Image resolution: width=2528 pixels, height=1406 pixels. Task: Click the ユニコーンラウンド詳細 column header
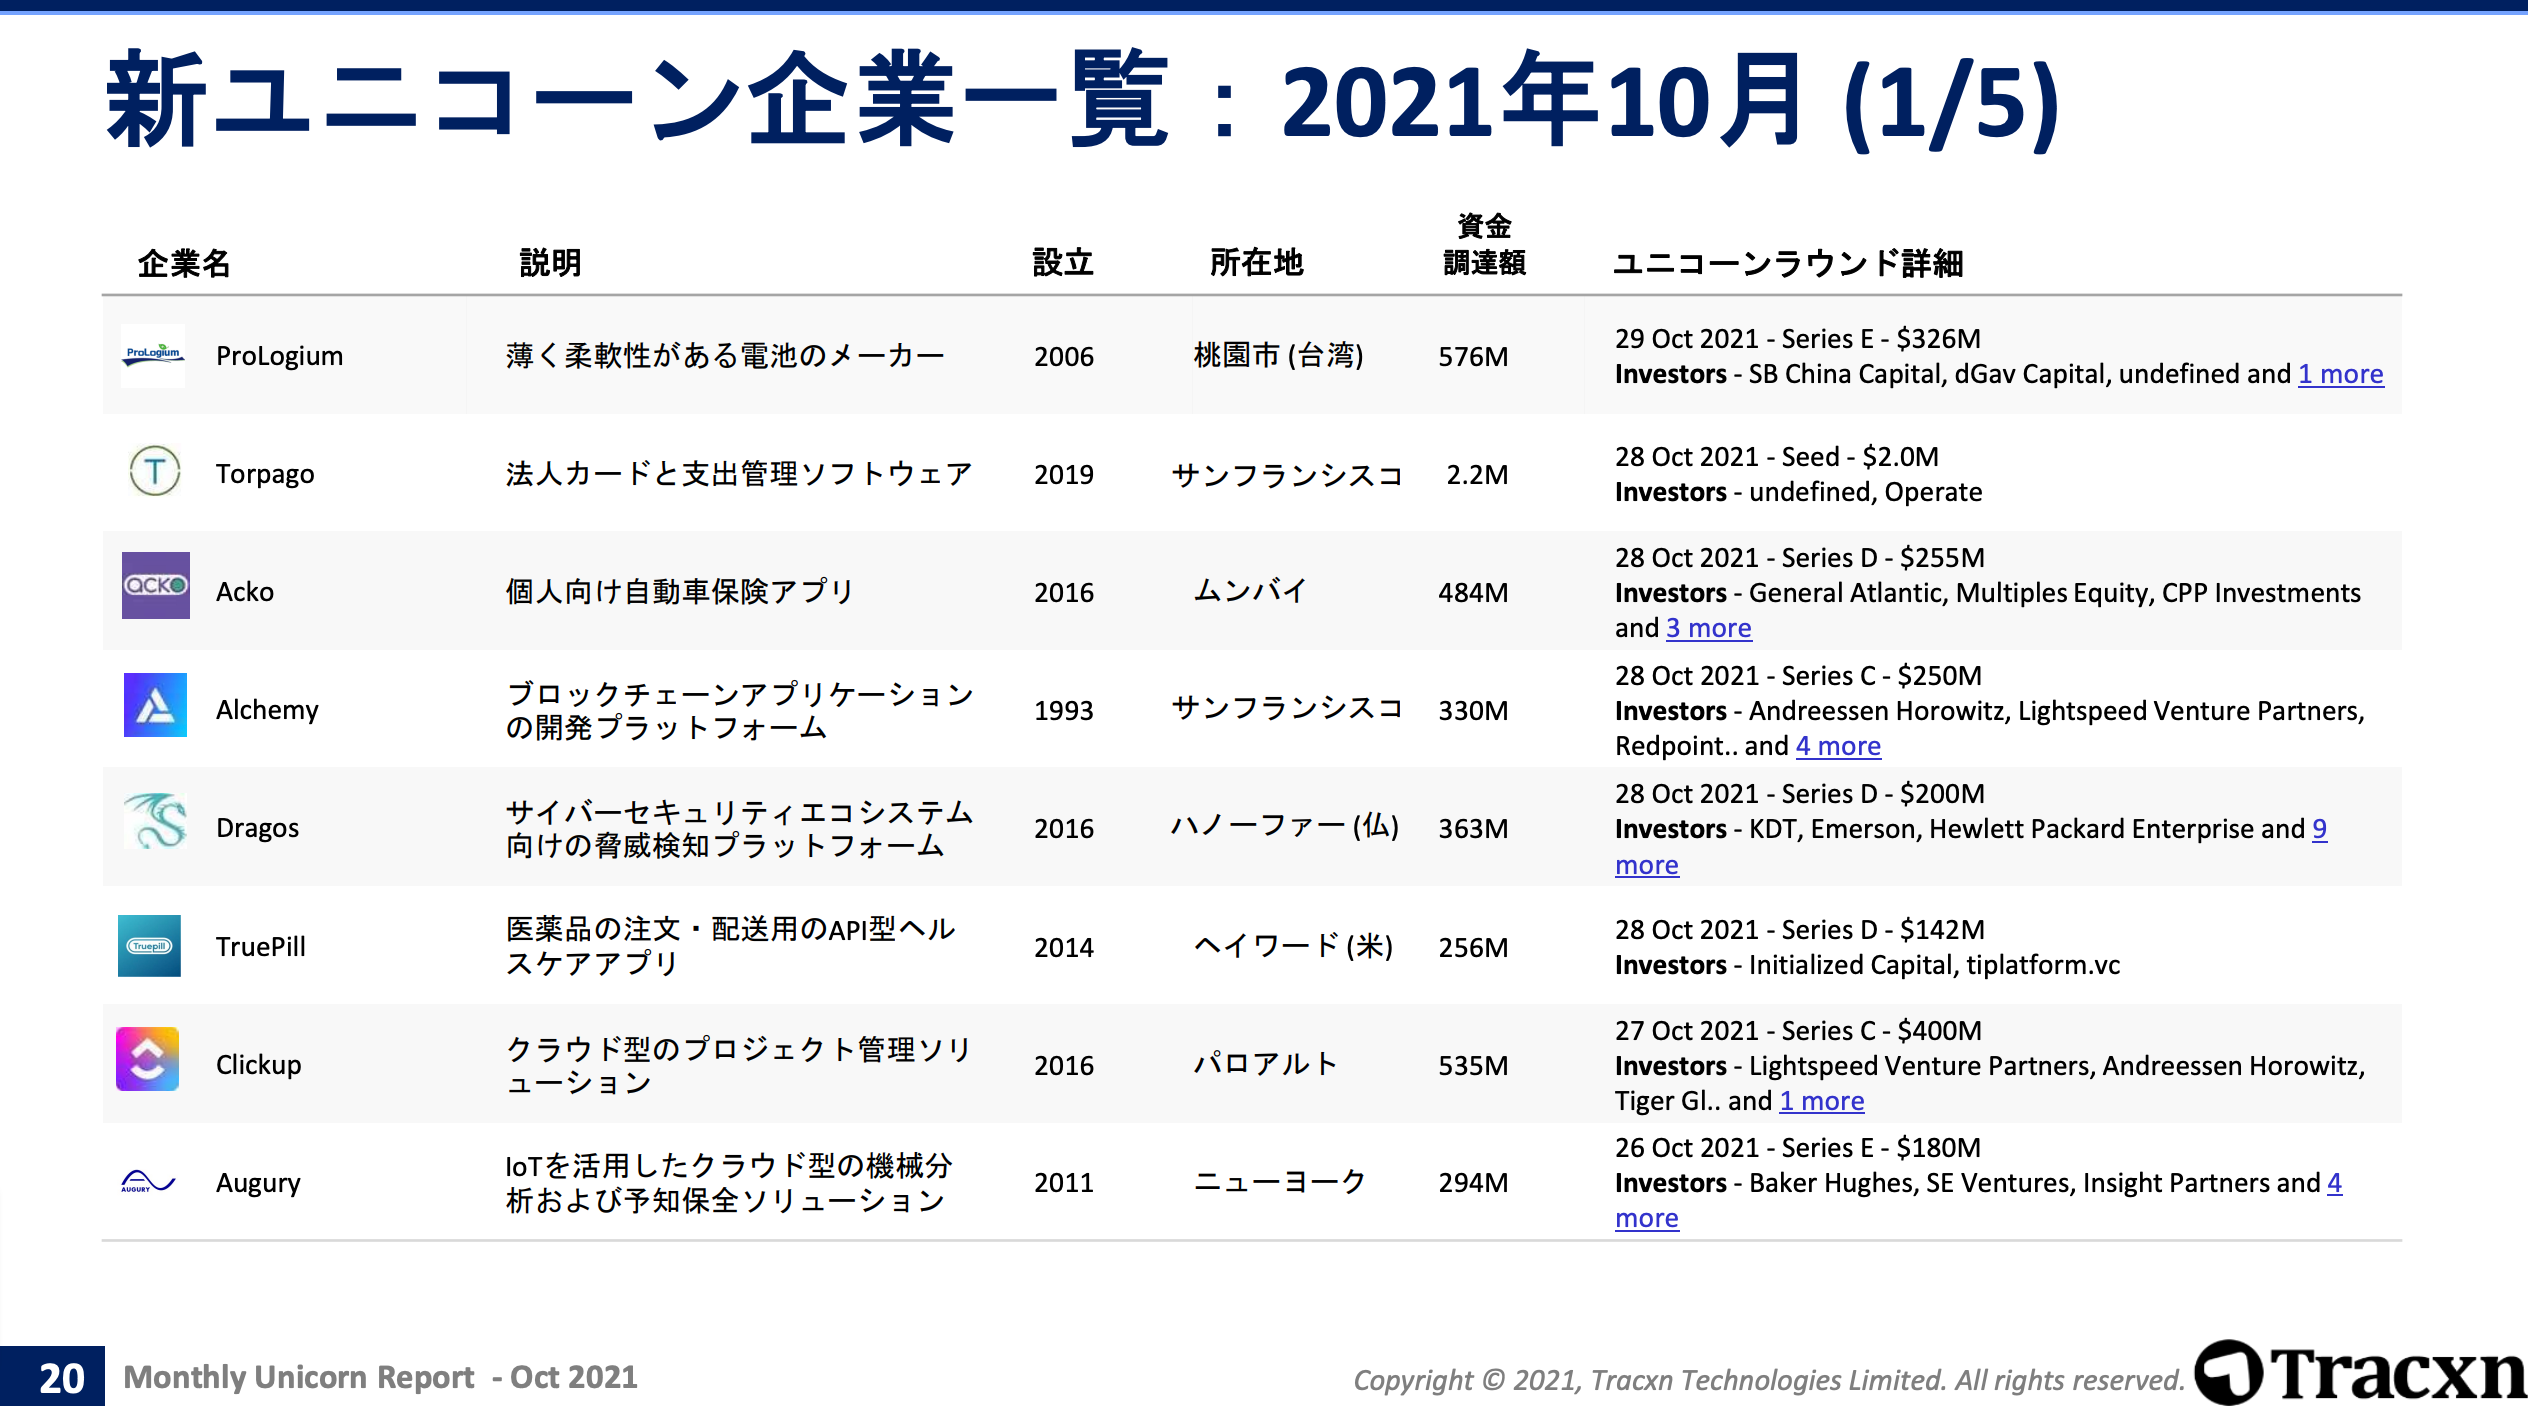[1788, 263]
